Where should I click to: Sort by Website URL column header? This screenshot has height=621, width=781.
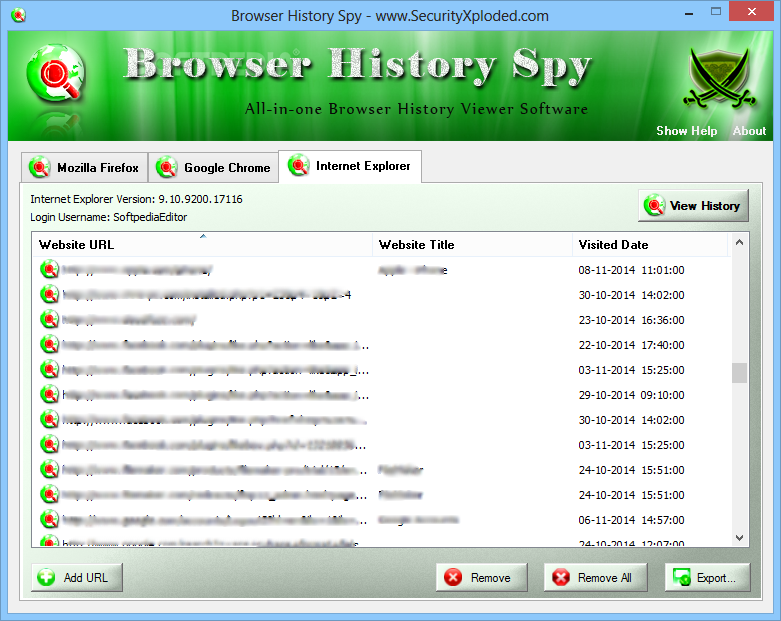click(x=202, y=245)
